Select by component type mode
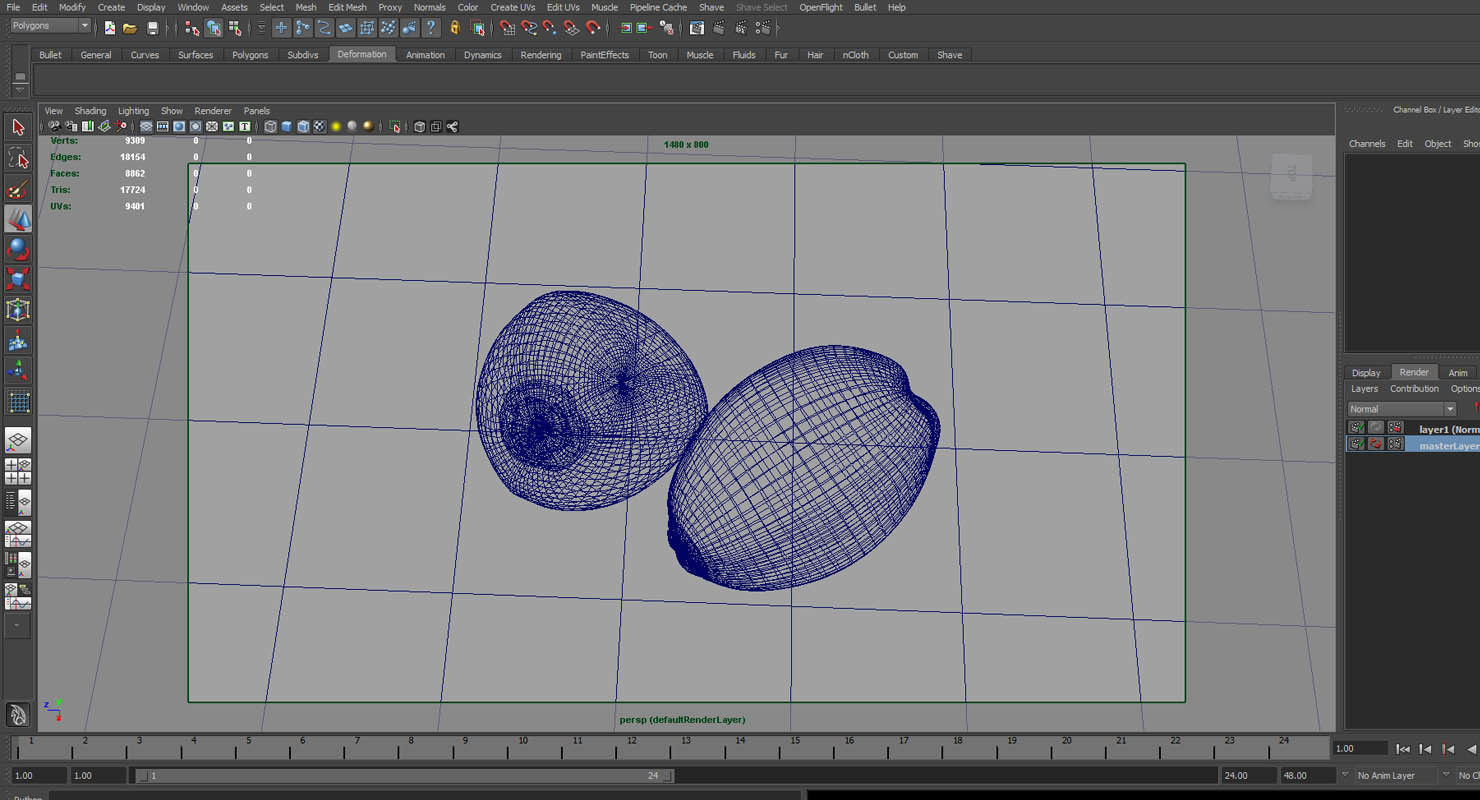 (x=234, y=28)
